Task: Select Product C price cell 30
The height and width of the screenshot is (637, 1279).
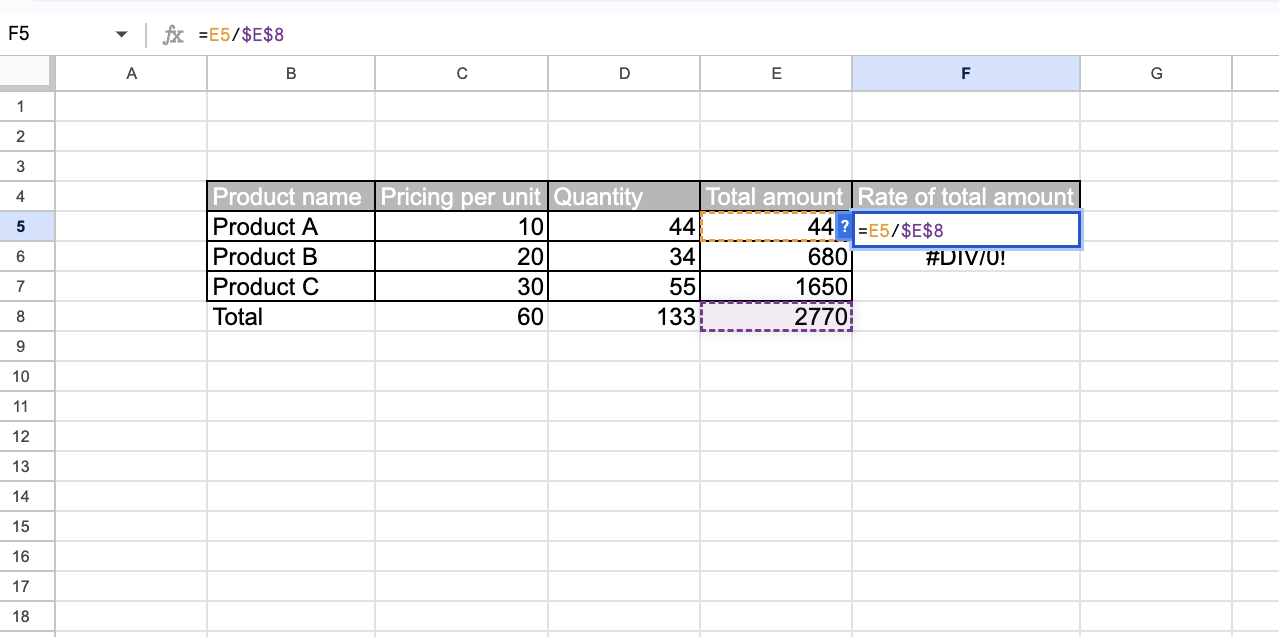Action: click(x=462, y=286)
